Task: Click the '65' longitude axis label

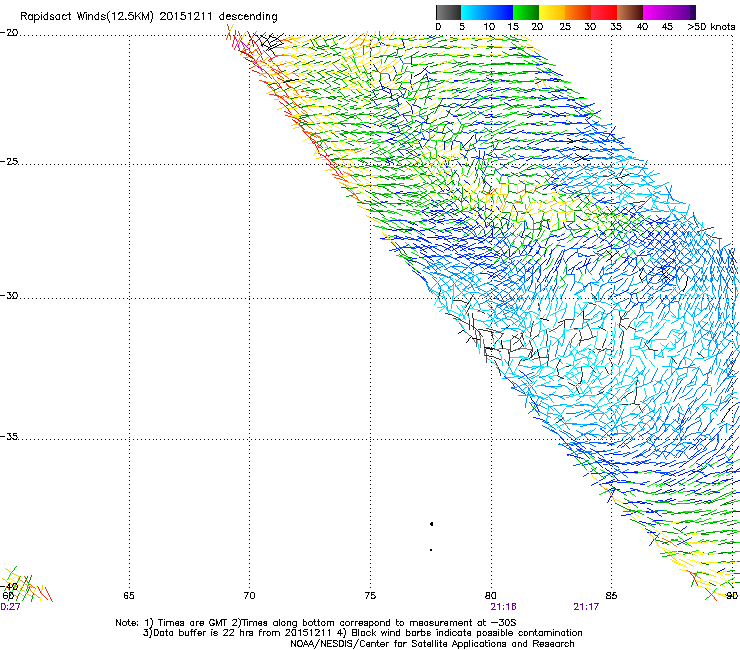Action: click(129, 595)
